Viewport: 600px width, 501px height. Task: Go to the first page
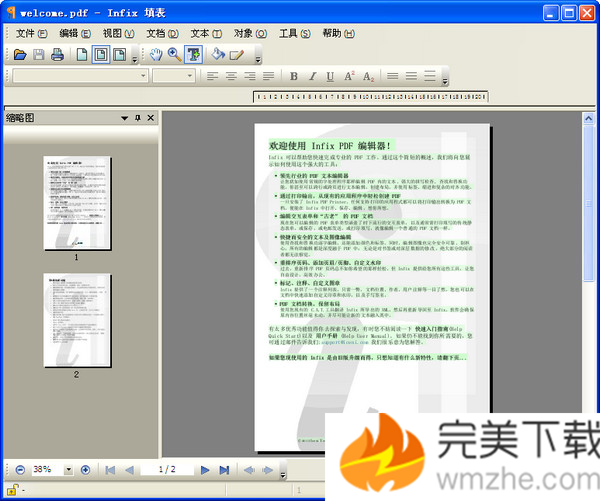[110, 470]
